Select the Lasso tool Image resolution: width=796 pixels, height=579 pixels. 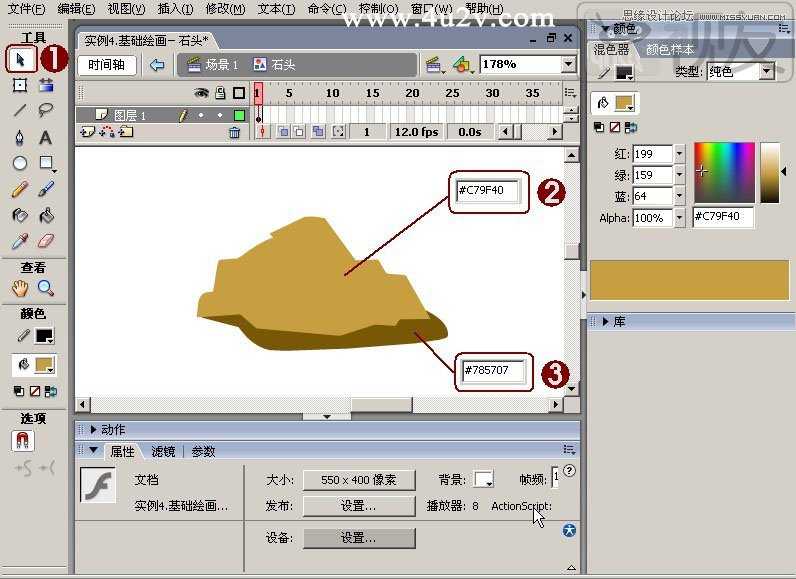coord(46,110)
